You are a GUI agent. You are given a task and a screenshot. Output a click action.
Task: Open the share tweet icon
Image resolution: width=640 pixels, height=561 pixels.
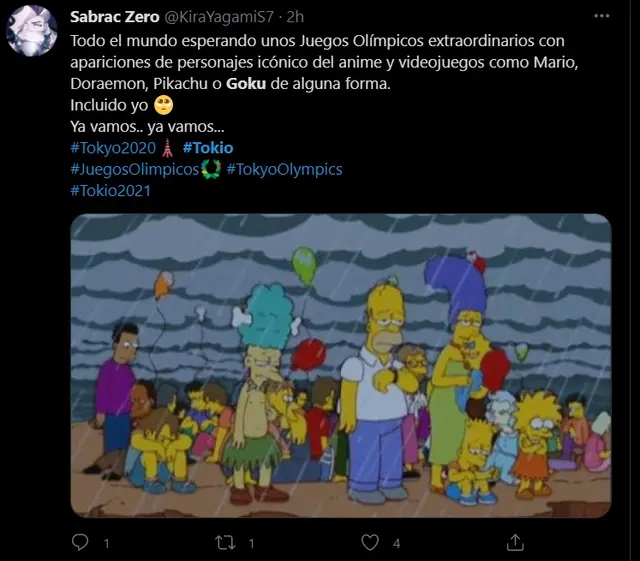[x=515, y=543]
